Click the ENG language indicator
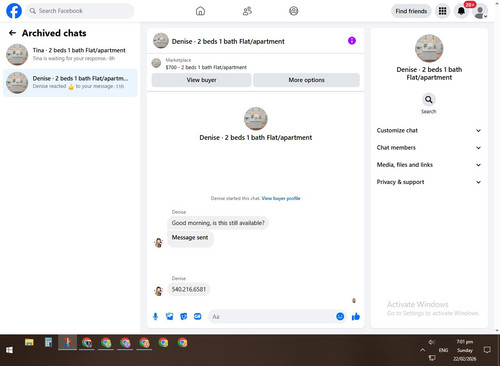The height and width of the screenshot is (366, 500). coord(443,350)
